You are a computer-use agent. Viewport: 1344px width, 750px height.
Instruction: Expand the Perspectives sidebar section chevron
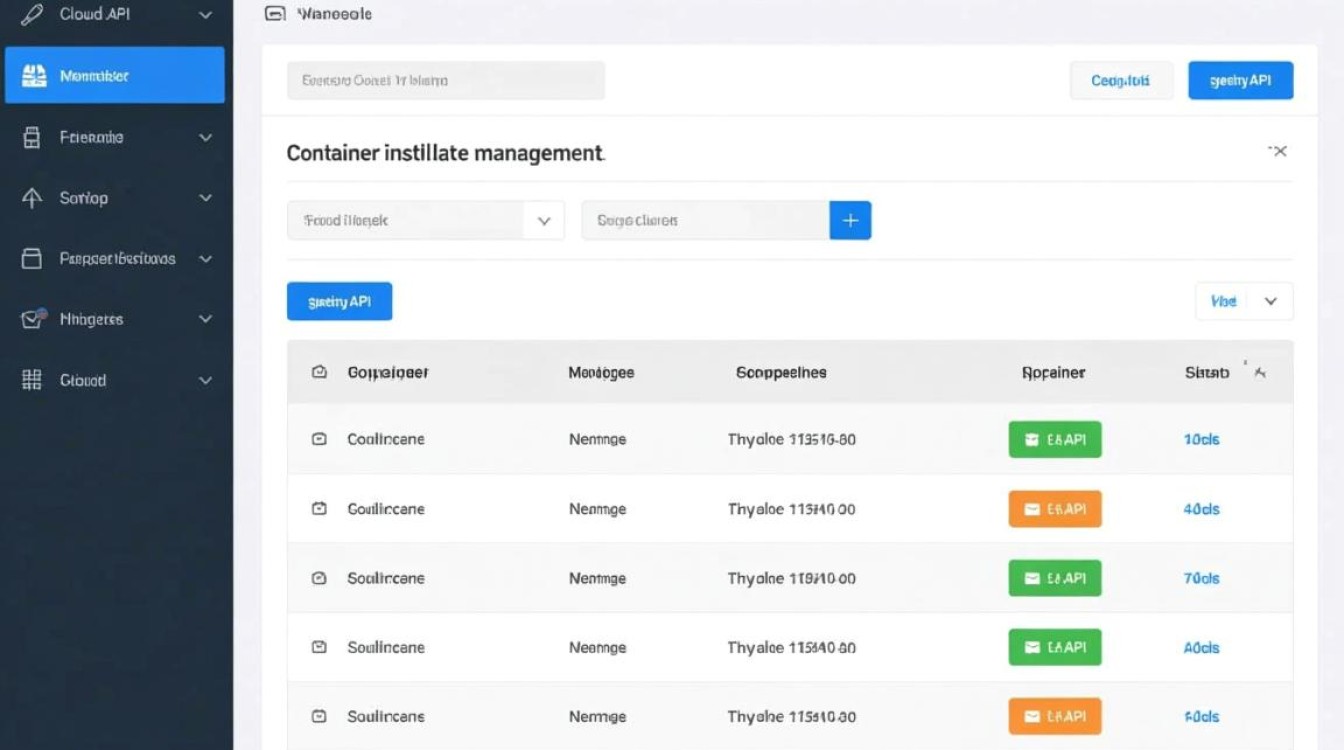(x=205, y=258)
